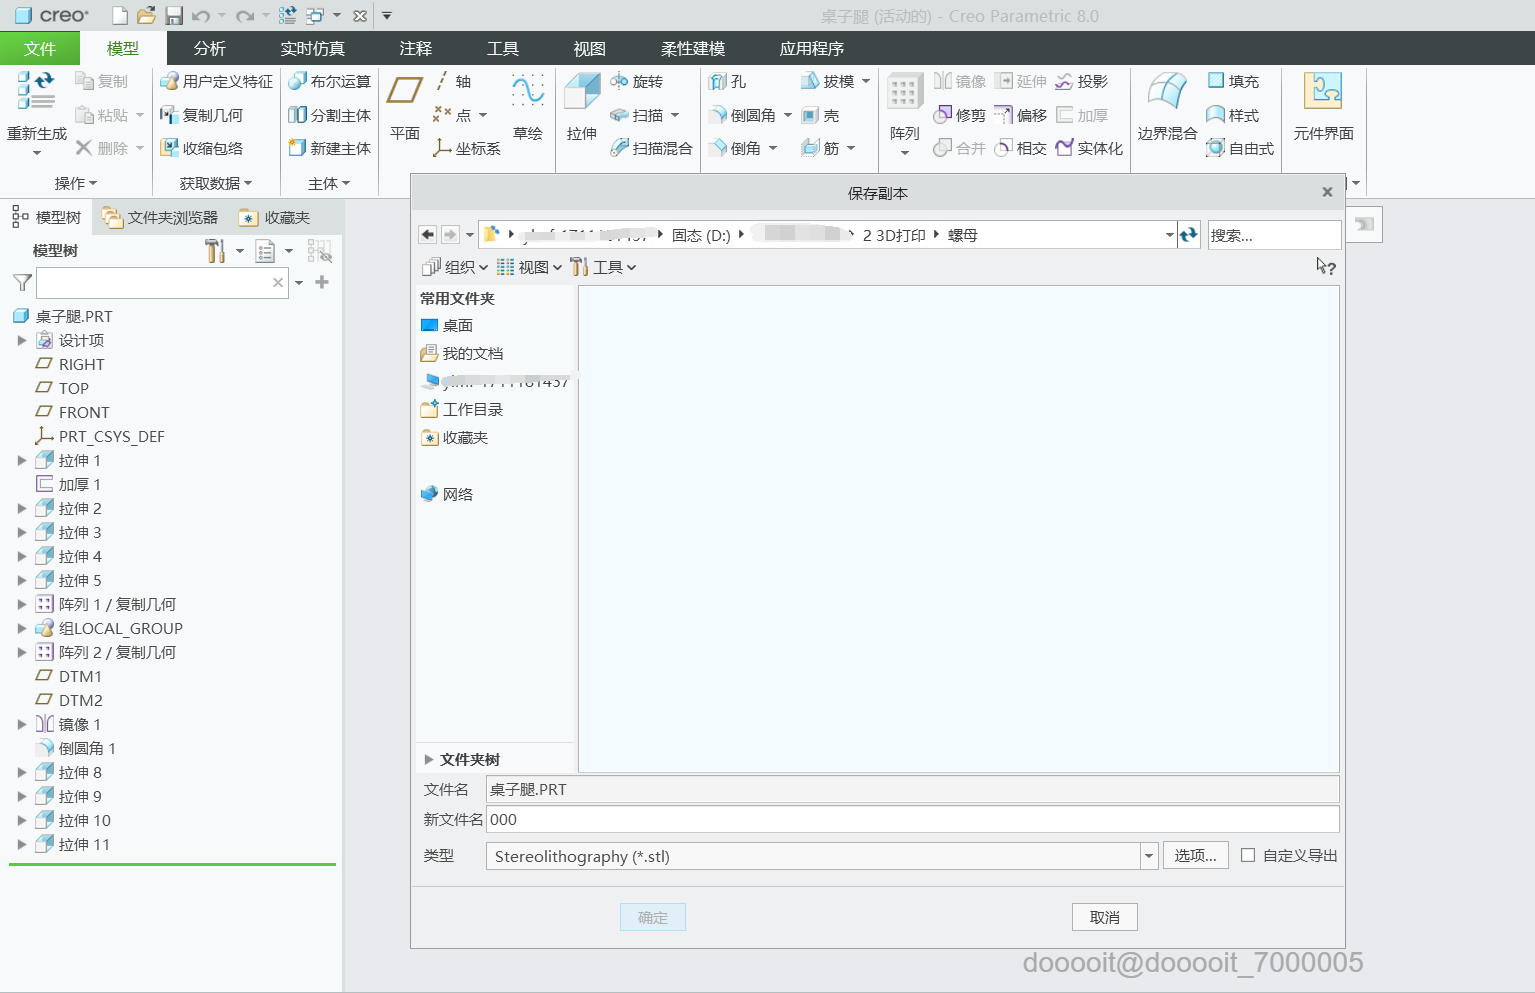The width and height of the screenshot is (1535, 993).
Task: Open the 工具 dropdown in the dialog
Action: click(603, 267)
